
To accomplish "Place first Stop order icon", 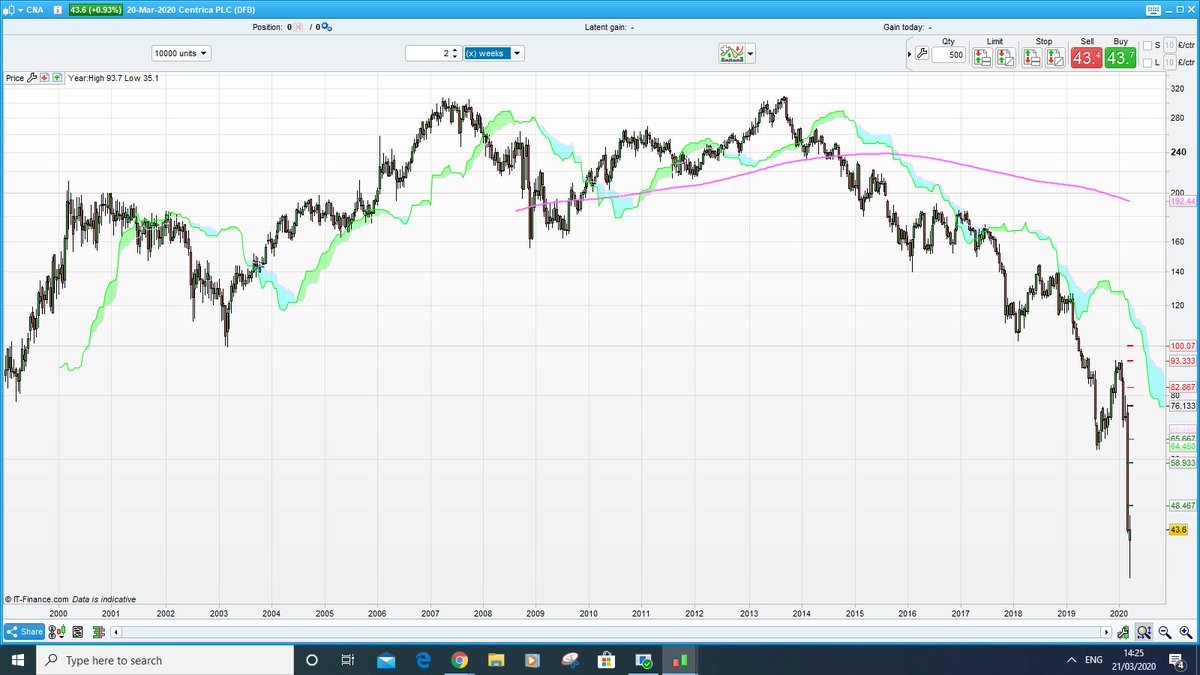I will click(x=1031, y=57).
